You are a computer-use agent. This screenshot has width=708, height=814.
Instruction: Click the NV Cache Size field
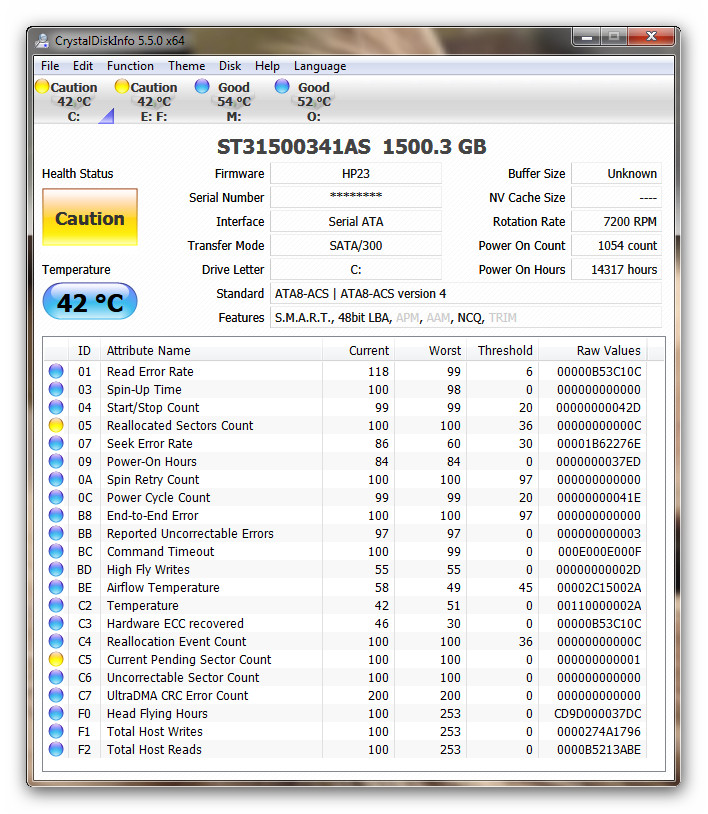click(616, 197)
